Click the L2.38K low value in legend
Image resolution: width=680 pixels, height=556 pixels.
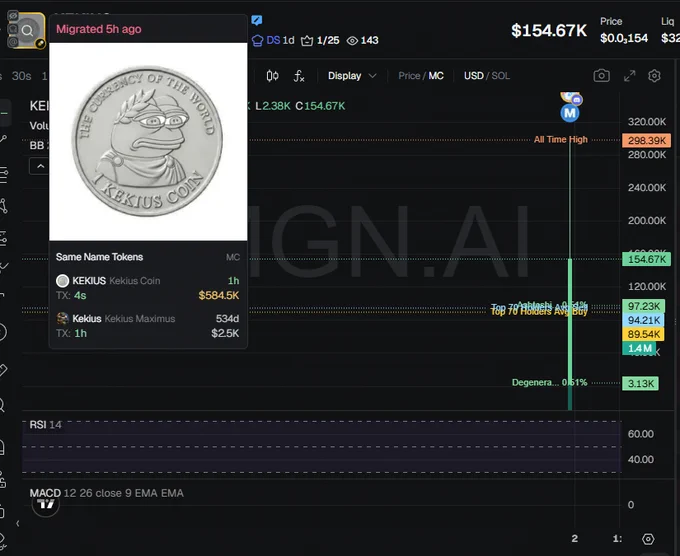272,106
